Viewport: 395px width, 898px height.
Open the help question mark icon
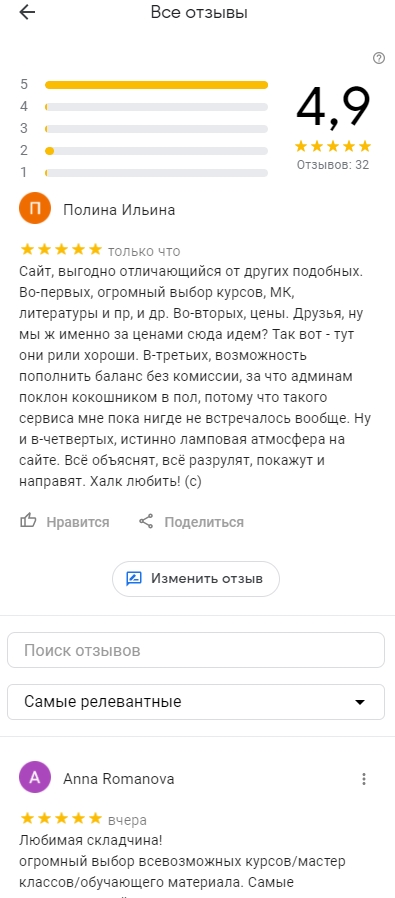[x=378, y=58]
